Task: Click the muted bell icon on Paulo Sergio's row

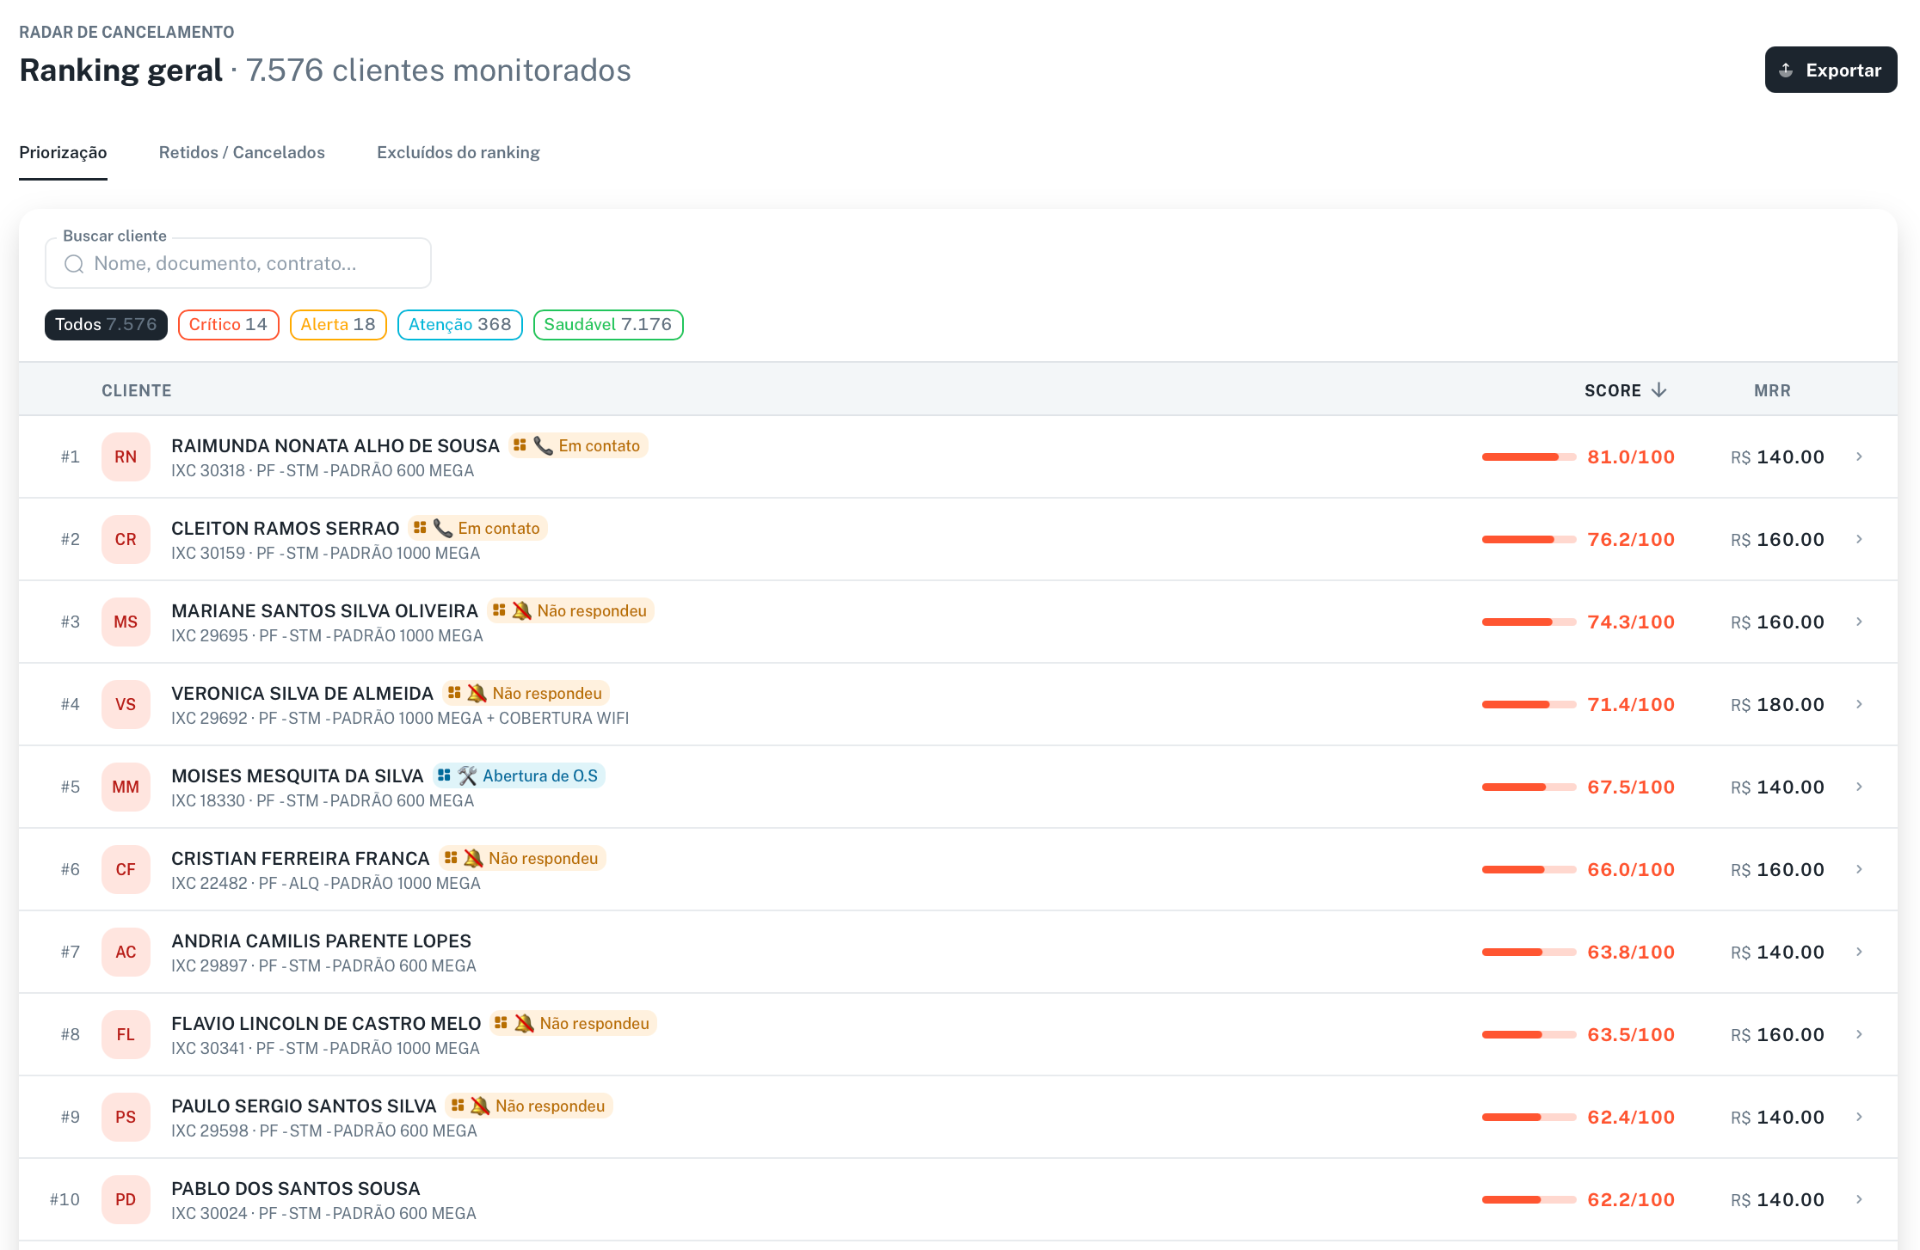Action: [x=480, y=1106]
